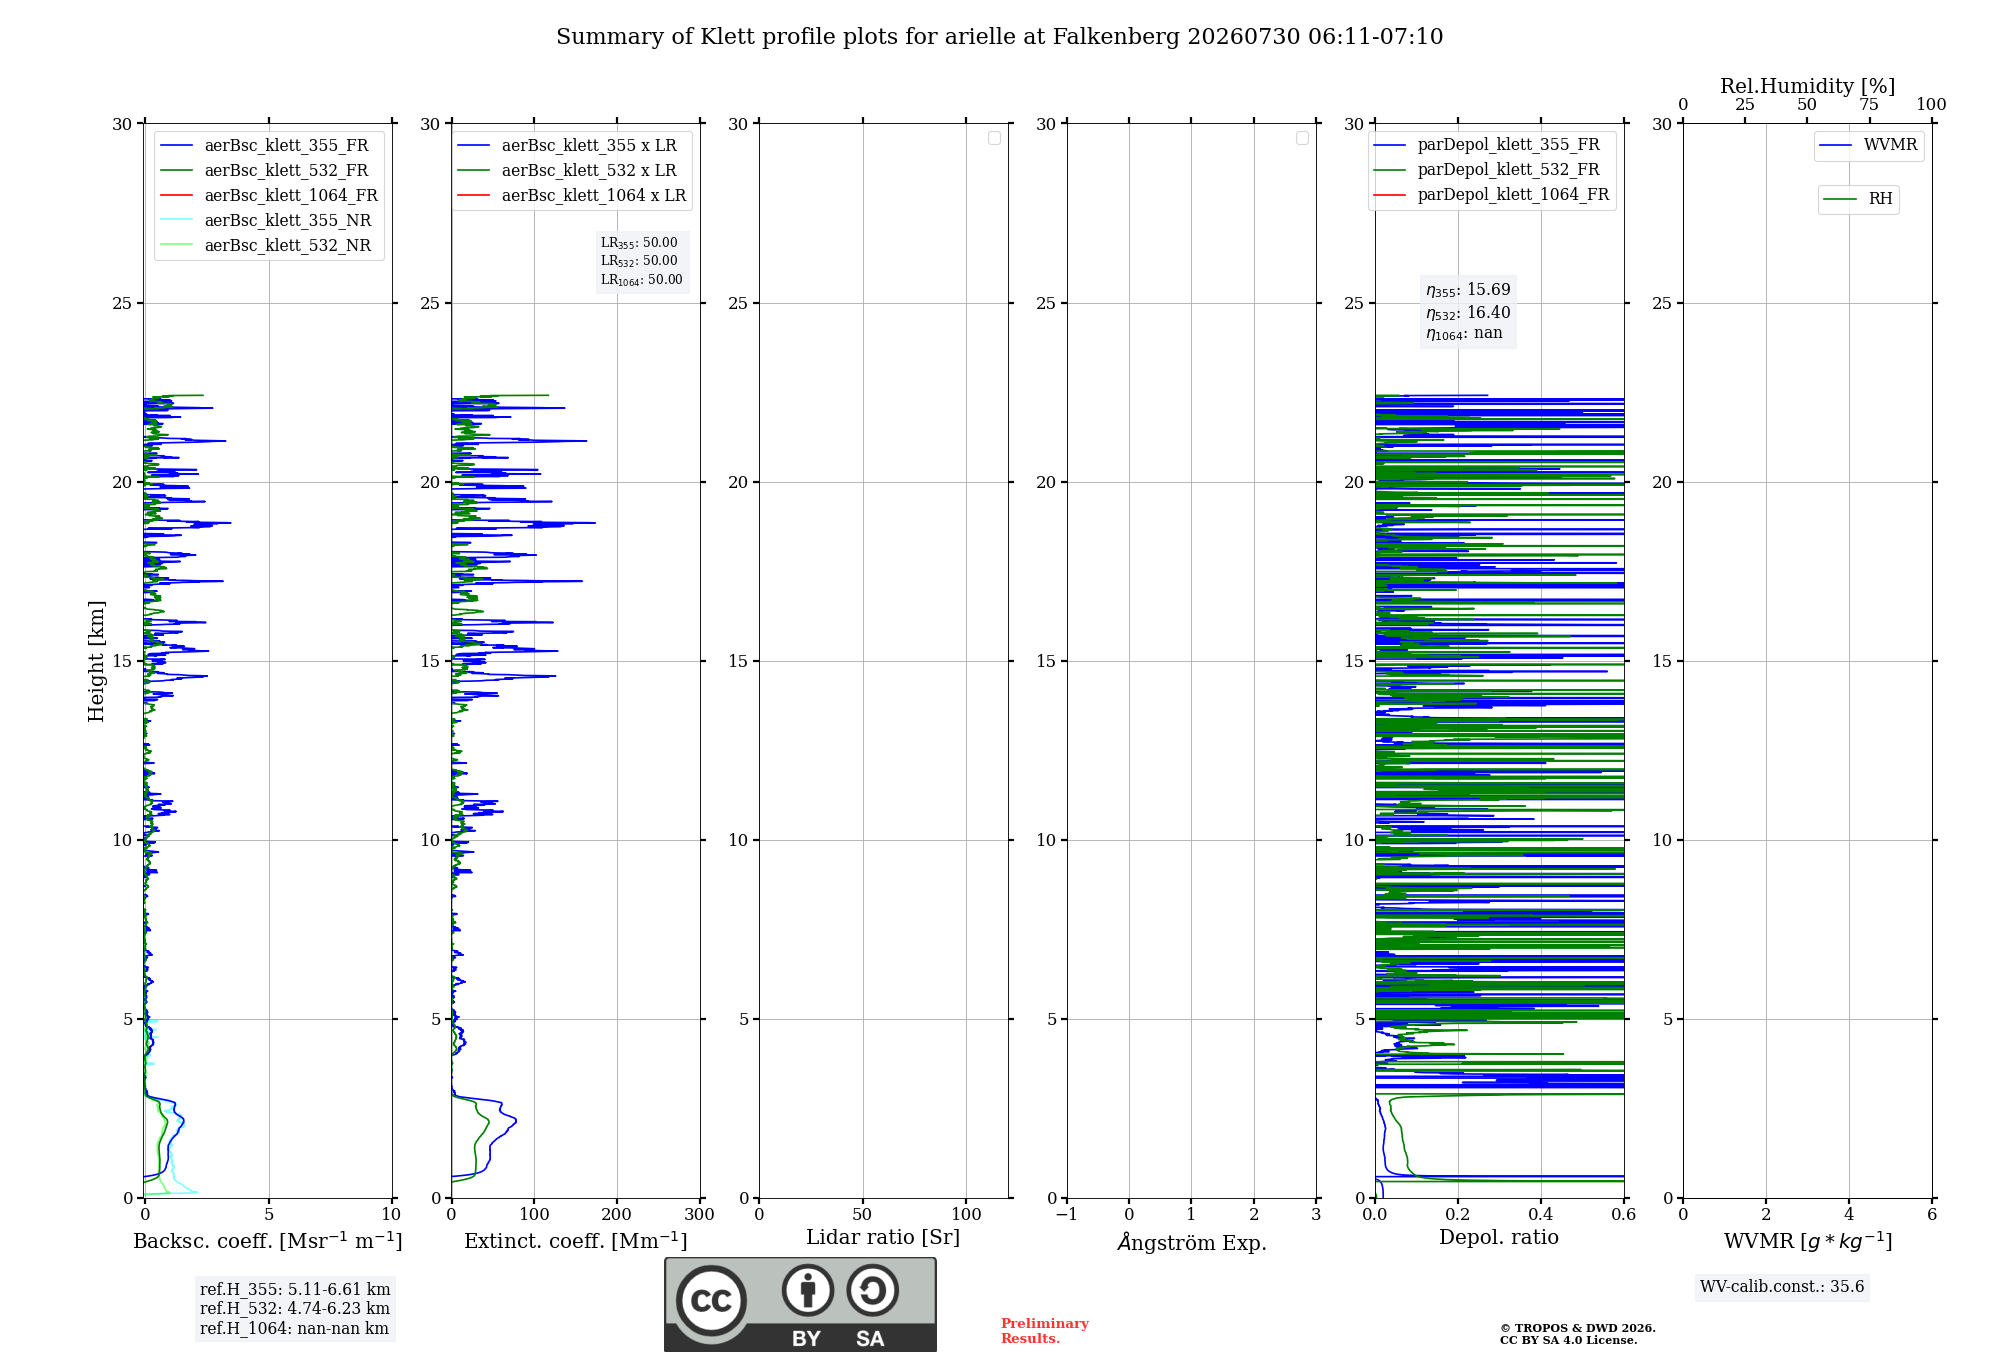Screen dimensions: 2000x1360
Task: Click the TROPOS & DWD 2026 copyright text
Action: [x=1577, y=1334]
